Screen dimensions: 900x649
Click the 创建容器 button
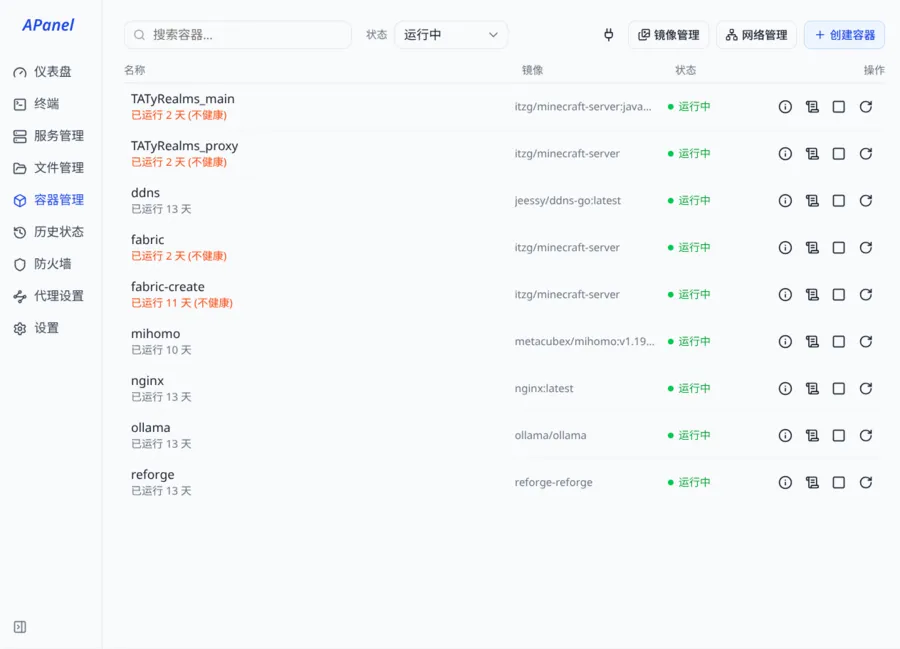click(844, 35)
